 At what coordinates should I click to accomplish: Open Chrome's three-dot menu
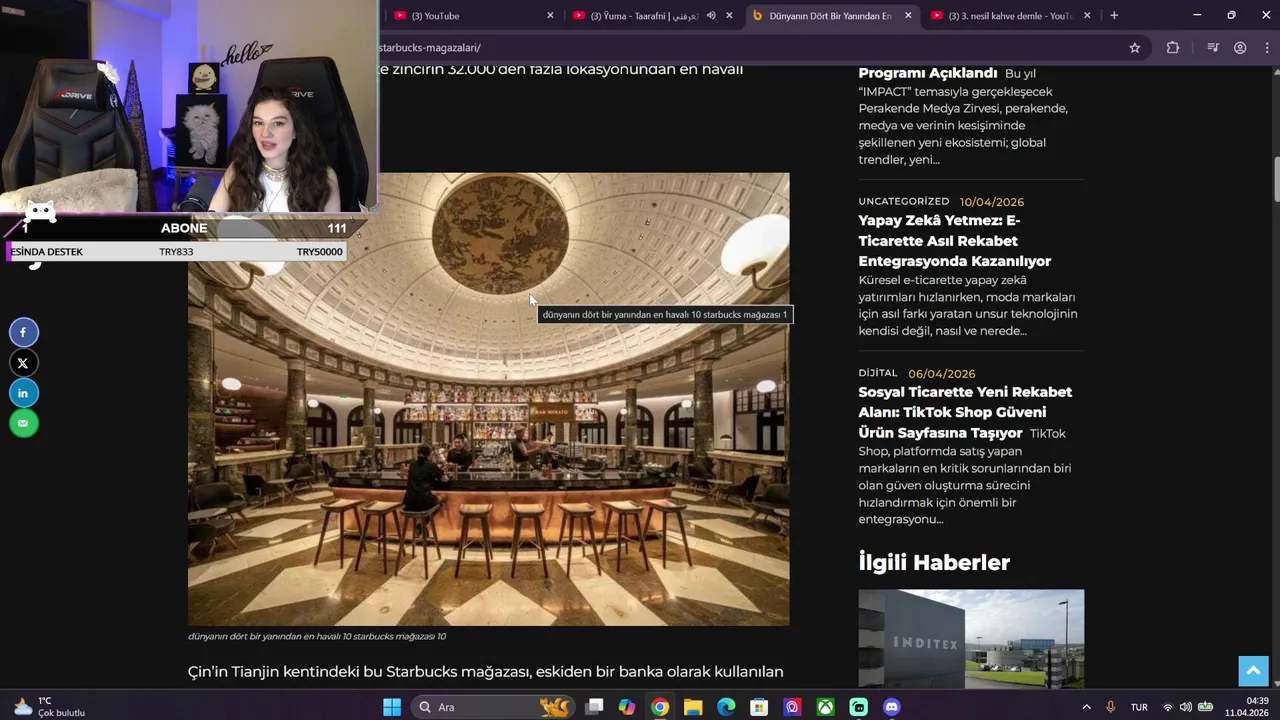(1267, 47)
